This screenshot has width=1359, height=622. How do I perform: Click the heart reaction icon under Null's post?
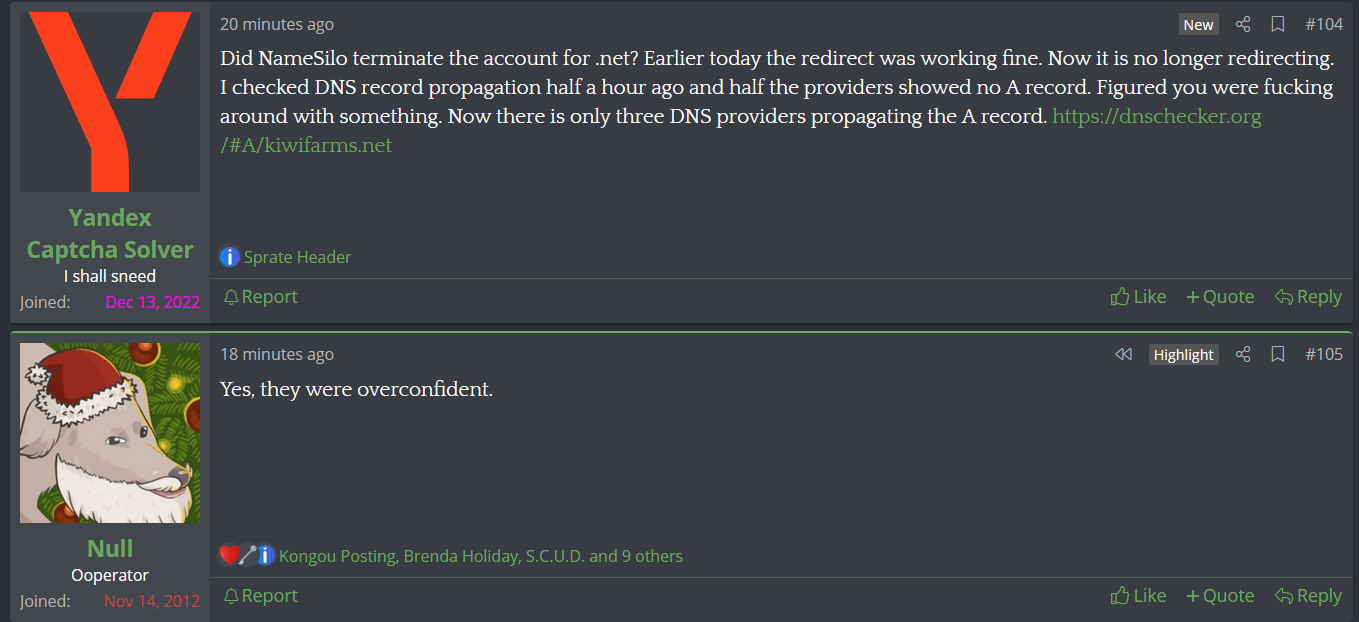pyautogui.click(x=229, y=555)
